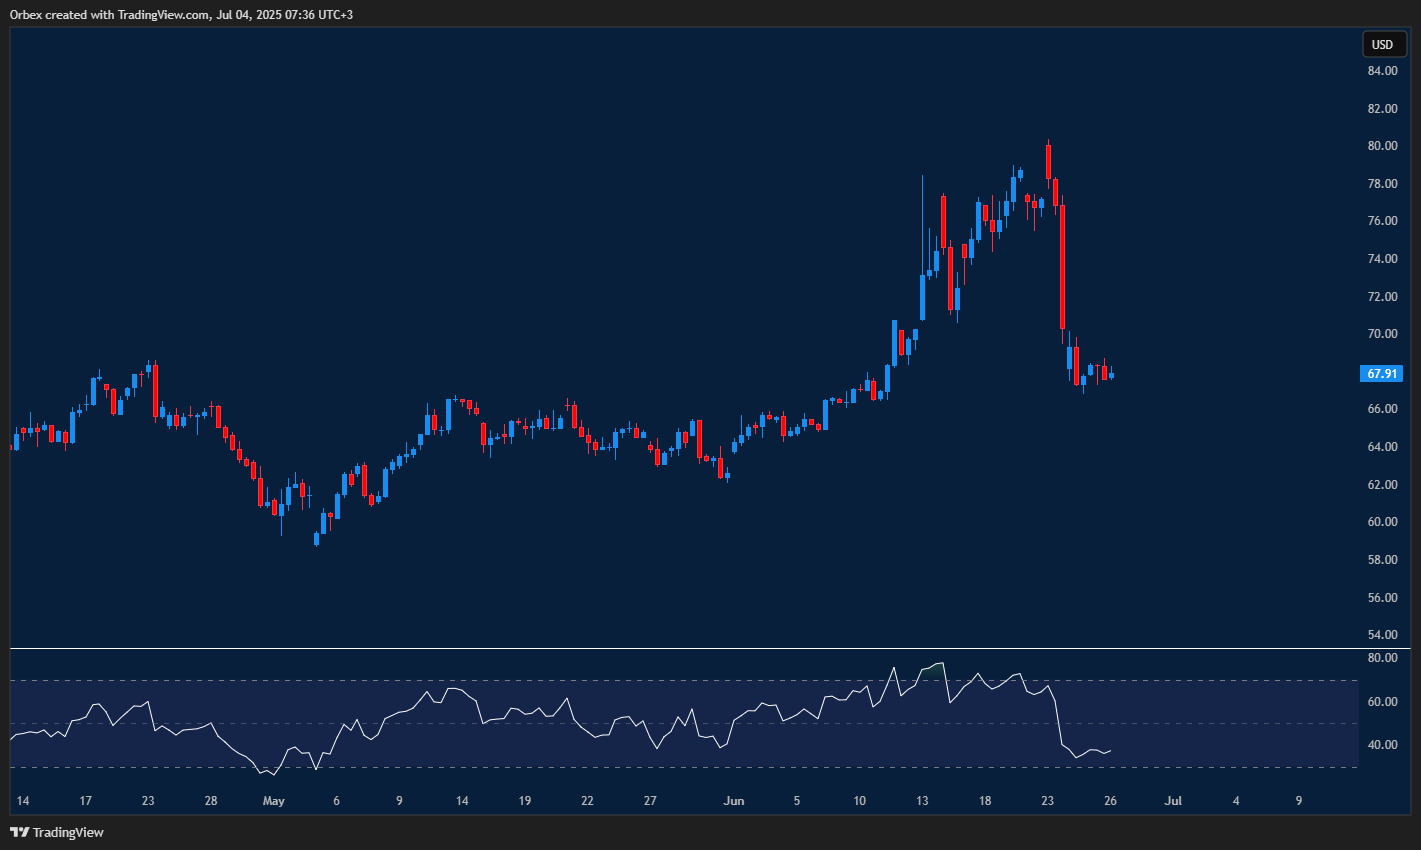Click the Jun label on the time axis
Image resolution: width=1421 pixels, height=850 pixels.
point(735,801)
